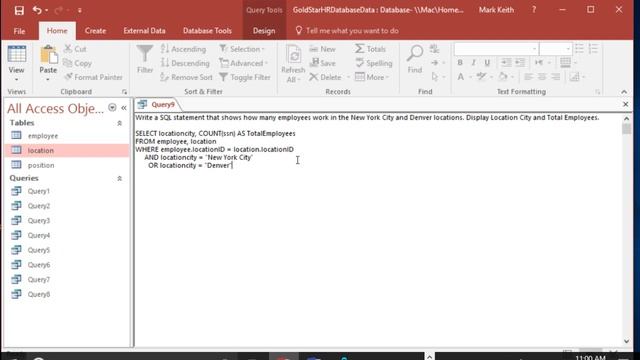Click the Mark Keith account name
This screenshot has width=640, height=360.
coord(496,10)
